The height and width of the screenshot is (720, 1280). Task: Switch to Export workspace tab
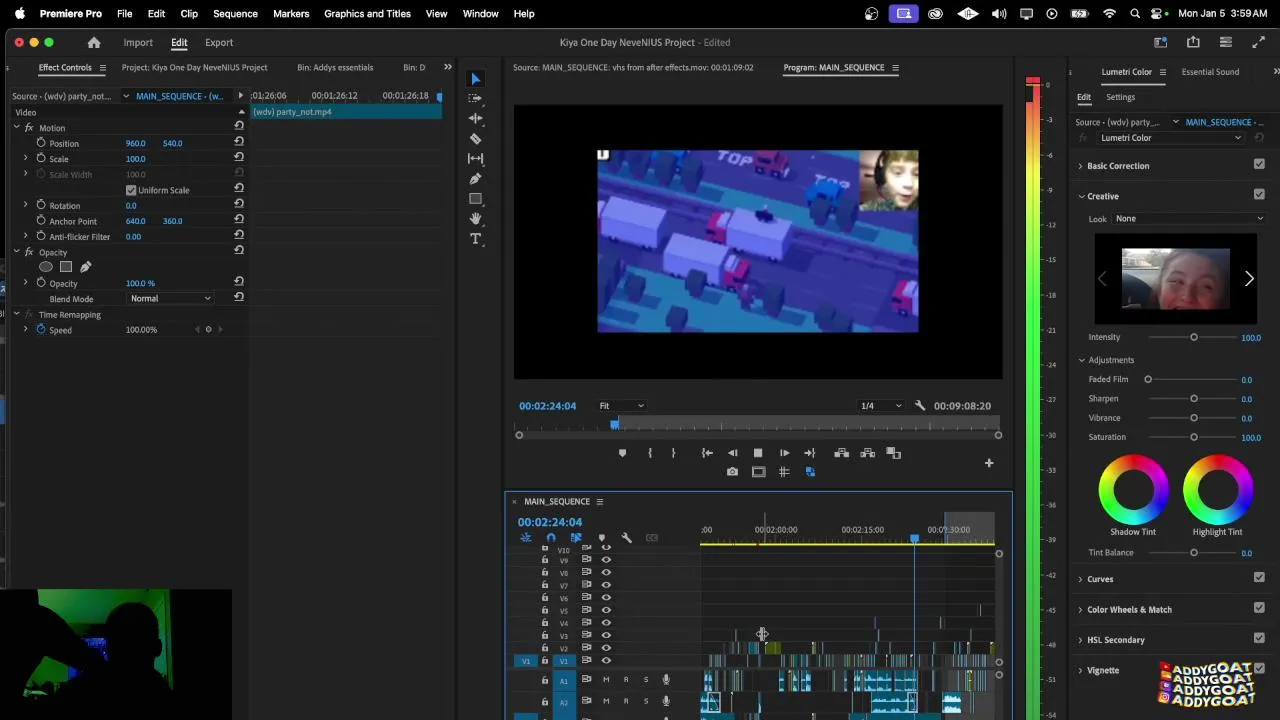click(x=219, y=43)
